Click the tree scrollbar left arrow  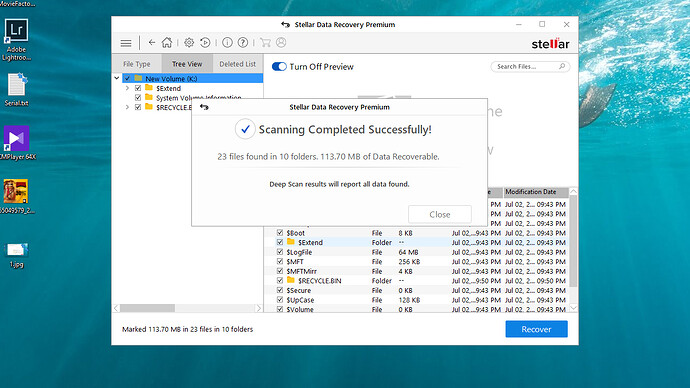(116, 308)
